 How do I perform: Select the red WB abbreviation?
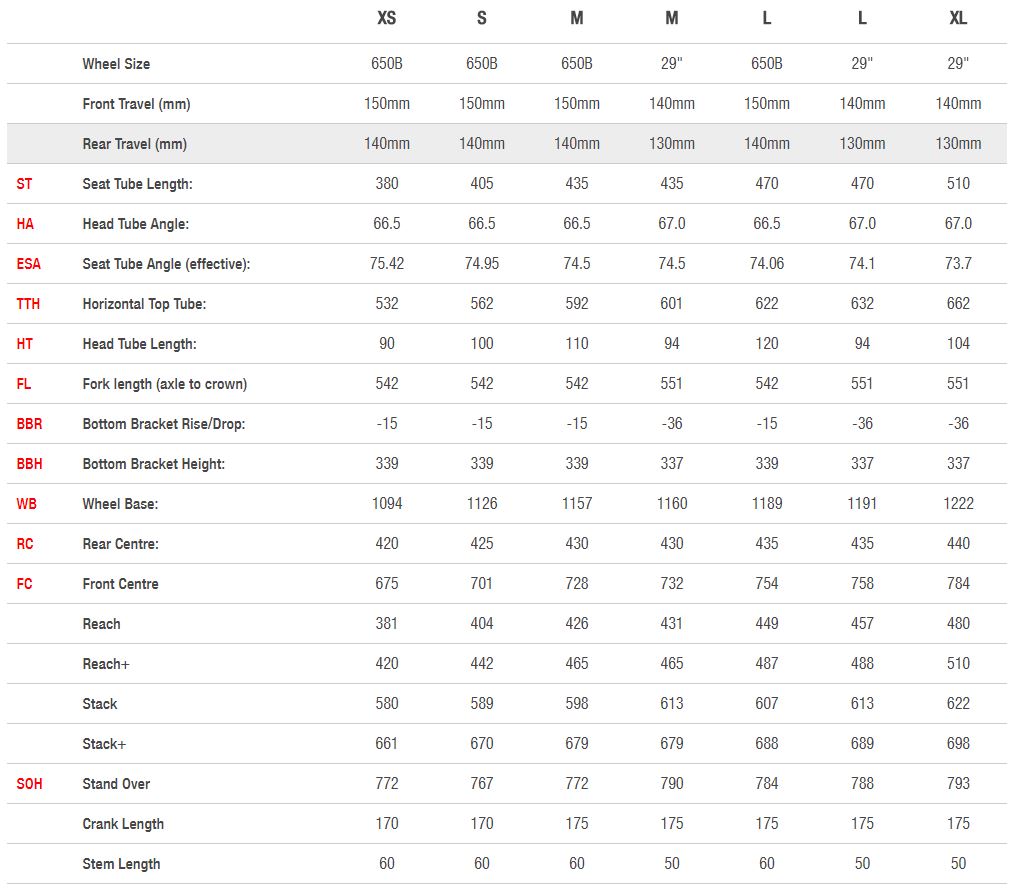pos(25,504)
